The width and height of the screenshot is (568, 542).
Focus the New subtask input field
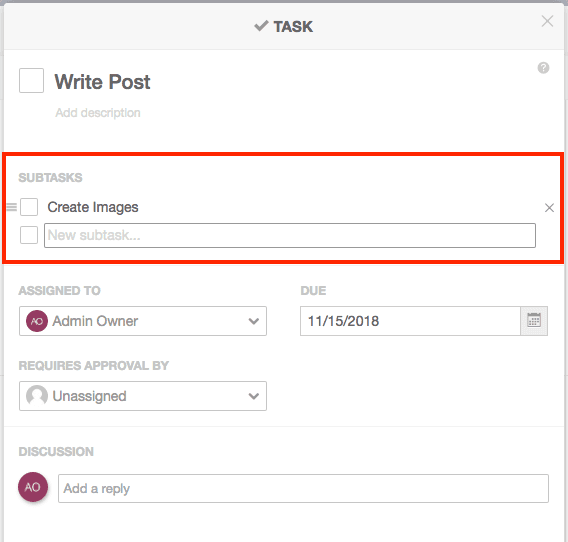(290, 235)
